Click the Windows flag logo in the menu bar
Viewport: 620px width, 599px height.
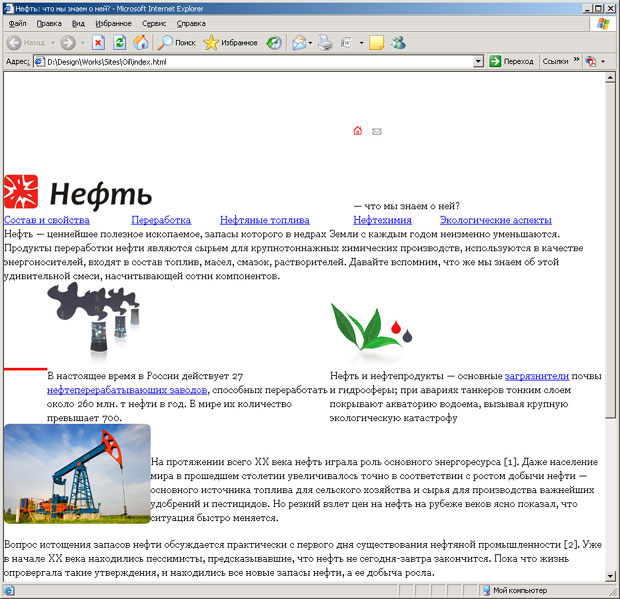(603, 24)
